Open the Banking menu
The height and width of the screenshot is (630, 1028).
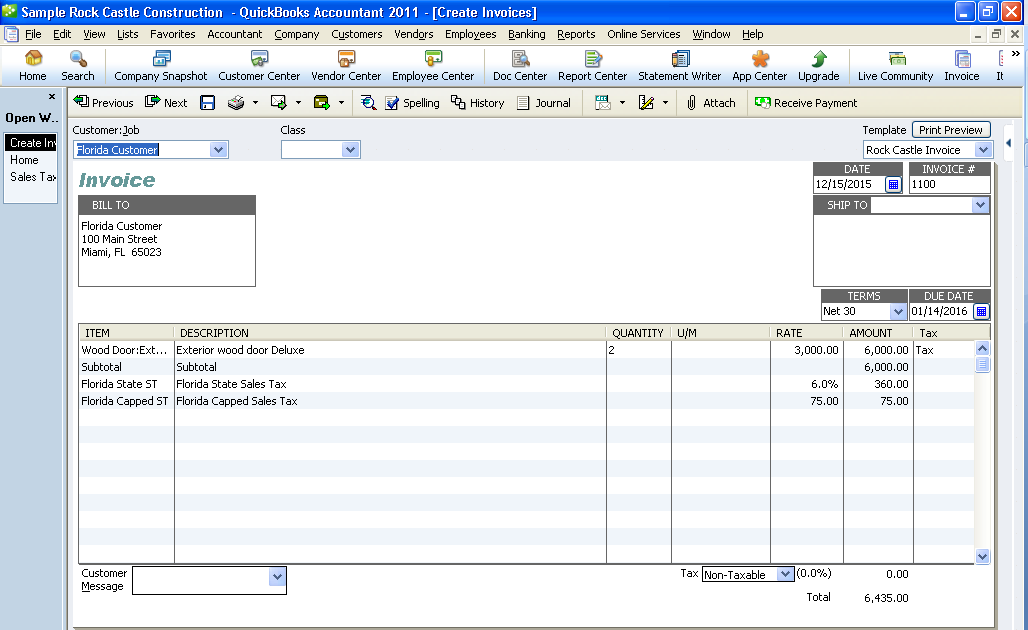[526, 34]
